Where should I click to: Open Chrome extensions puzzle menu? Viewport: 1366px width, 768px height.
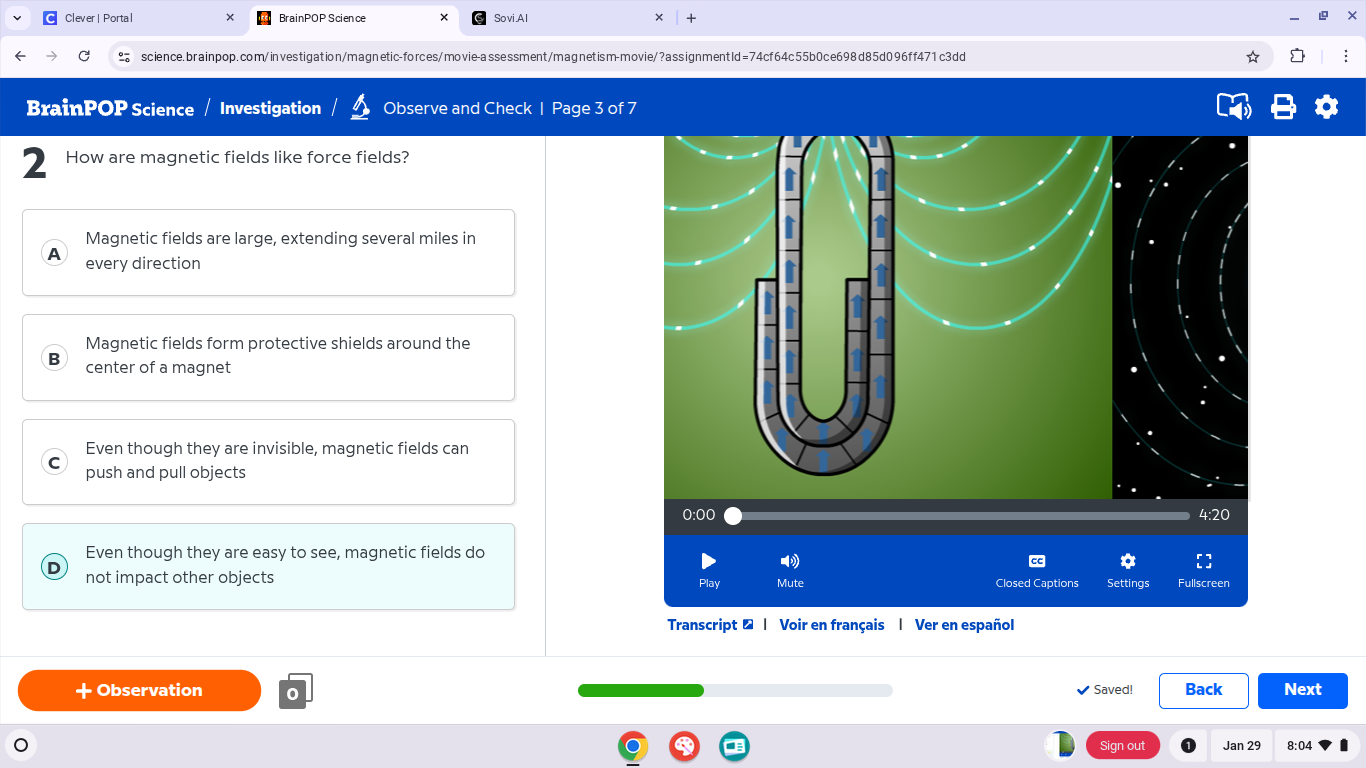[x=1296, y=57]
